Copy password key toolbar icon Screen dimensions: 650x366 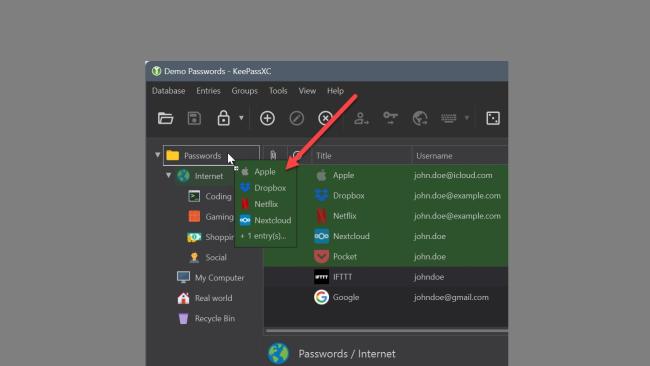(x=390, y=118)
